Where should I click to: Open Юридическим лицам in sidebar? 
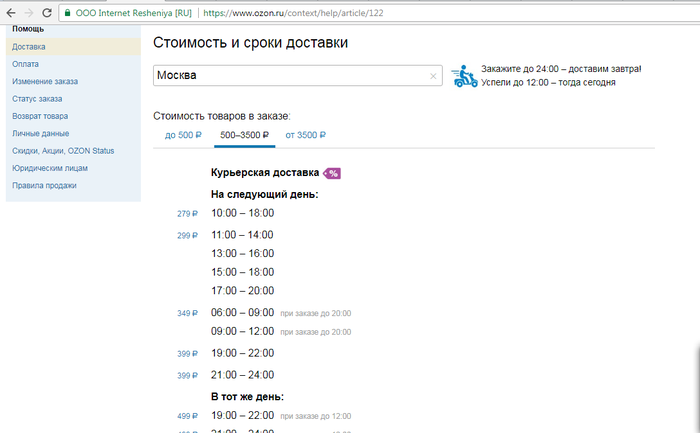(x=50, y=169)
